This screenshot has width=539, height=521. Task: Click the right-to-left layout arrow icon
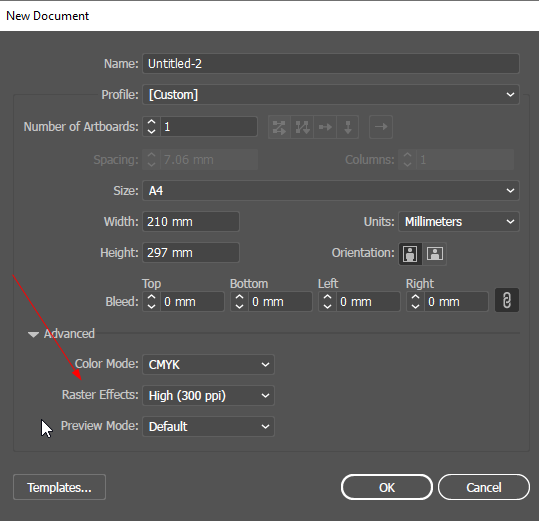pyautogui.click(x=381, y=127)
